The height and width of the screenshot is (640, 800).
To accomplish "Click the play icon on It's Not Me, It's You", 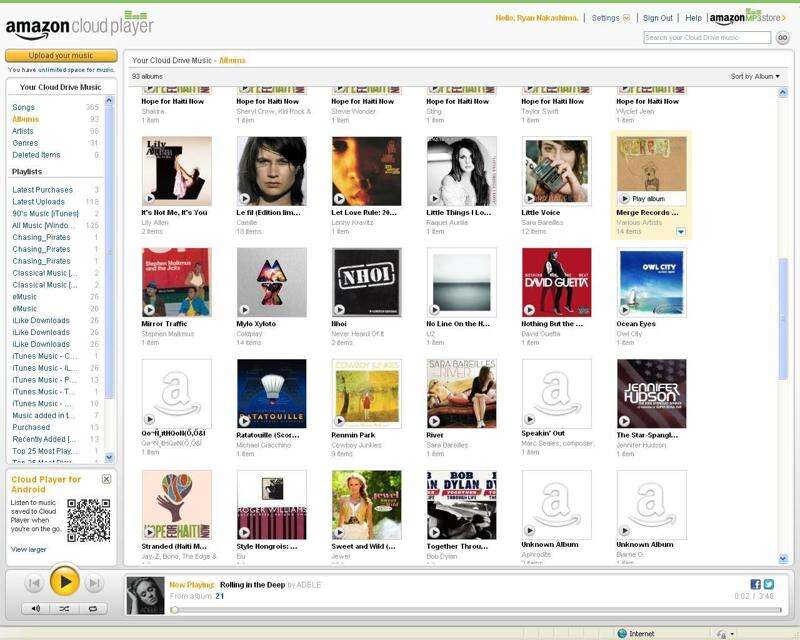I will 149,199.
